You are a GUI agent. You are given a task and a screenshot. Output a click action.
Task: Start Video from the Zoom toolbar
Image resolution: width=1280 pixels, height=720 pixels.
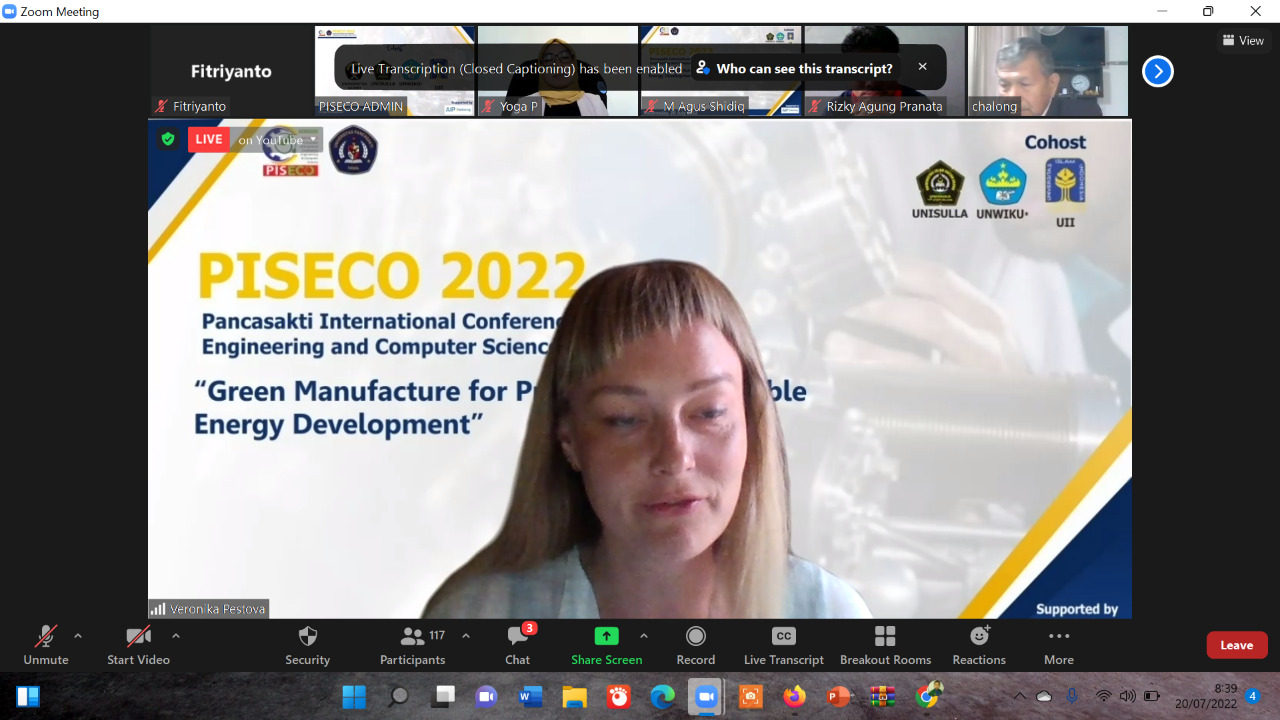(x=138, y=646)
